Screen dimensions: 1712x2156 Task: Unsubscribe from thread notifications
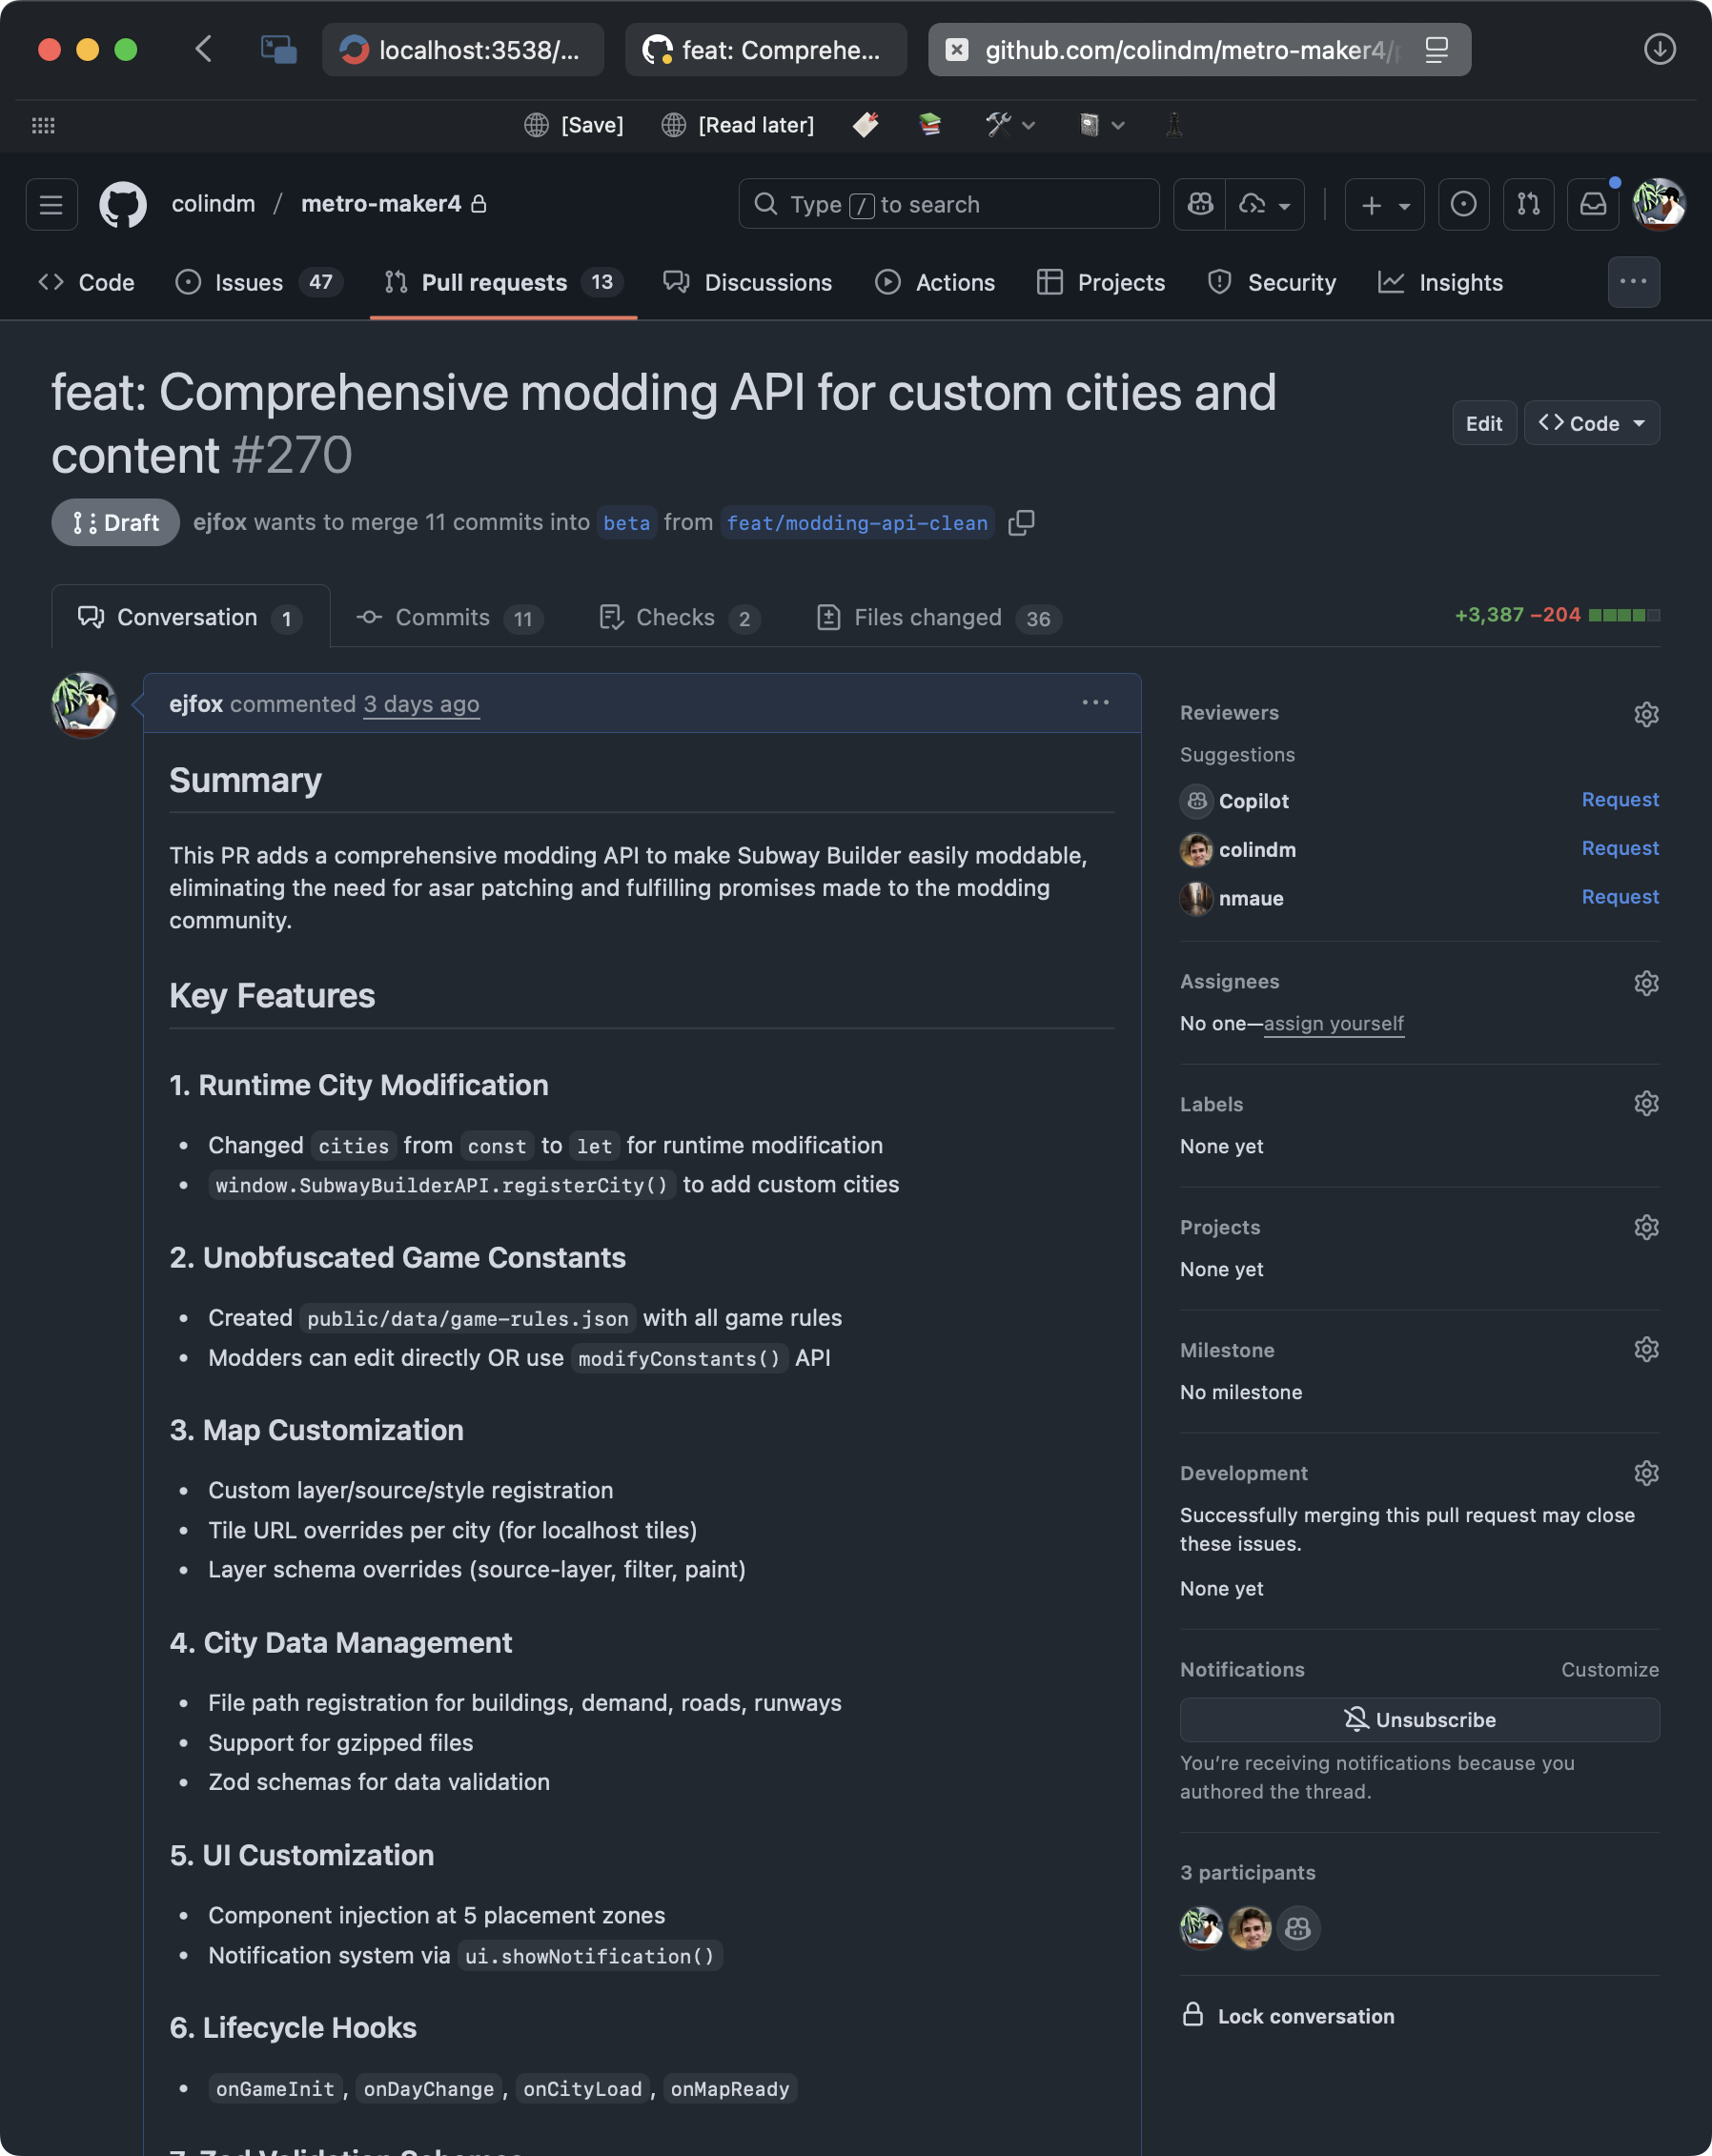(1419, 1719)
